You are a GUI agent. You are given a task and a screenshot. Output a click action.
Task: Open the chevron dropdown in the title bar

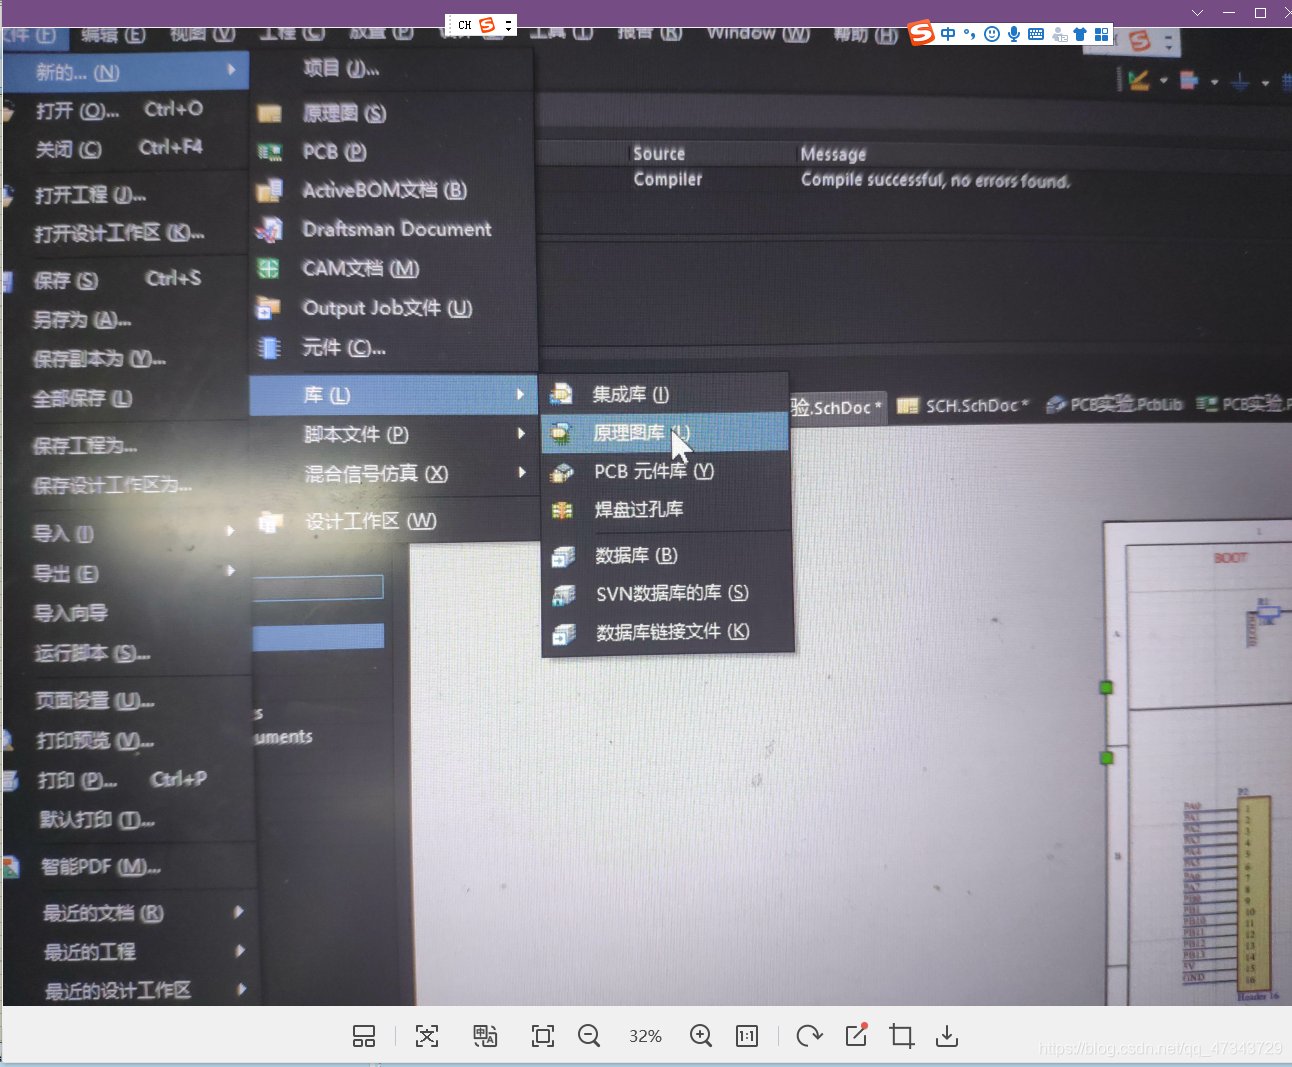point(1198,14)
